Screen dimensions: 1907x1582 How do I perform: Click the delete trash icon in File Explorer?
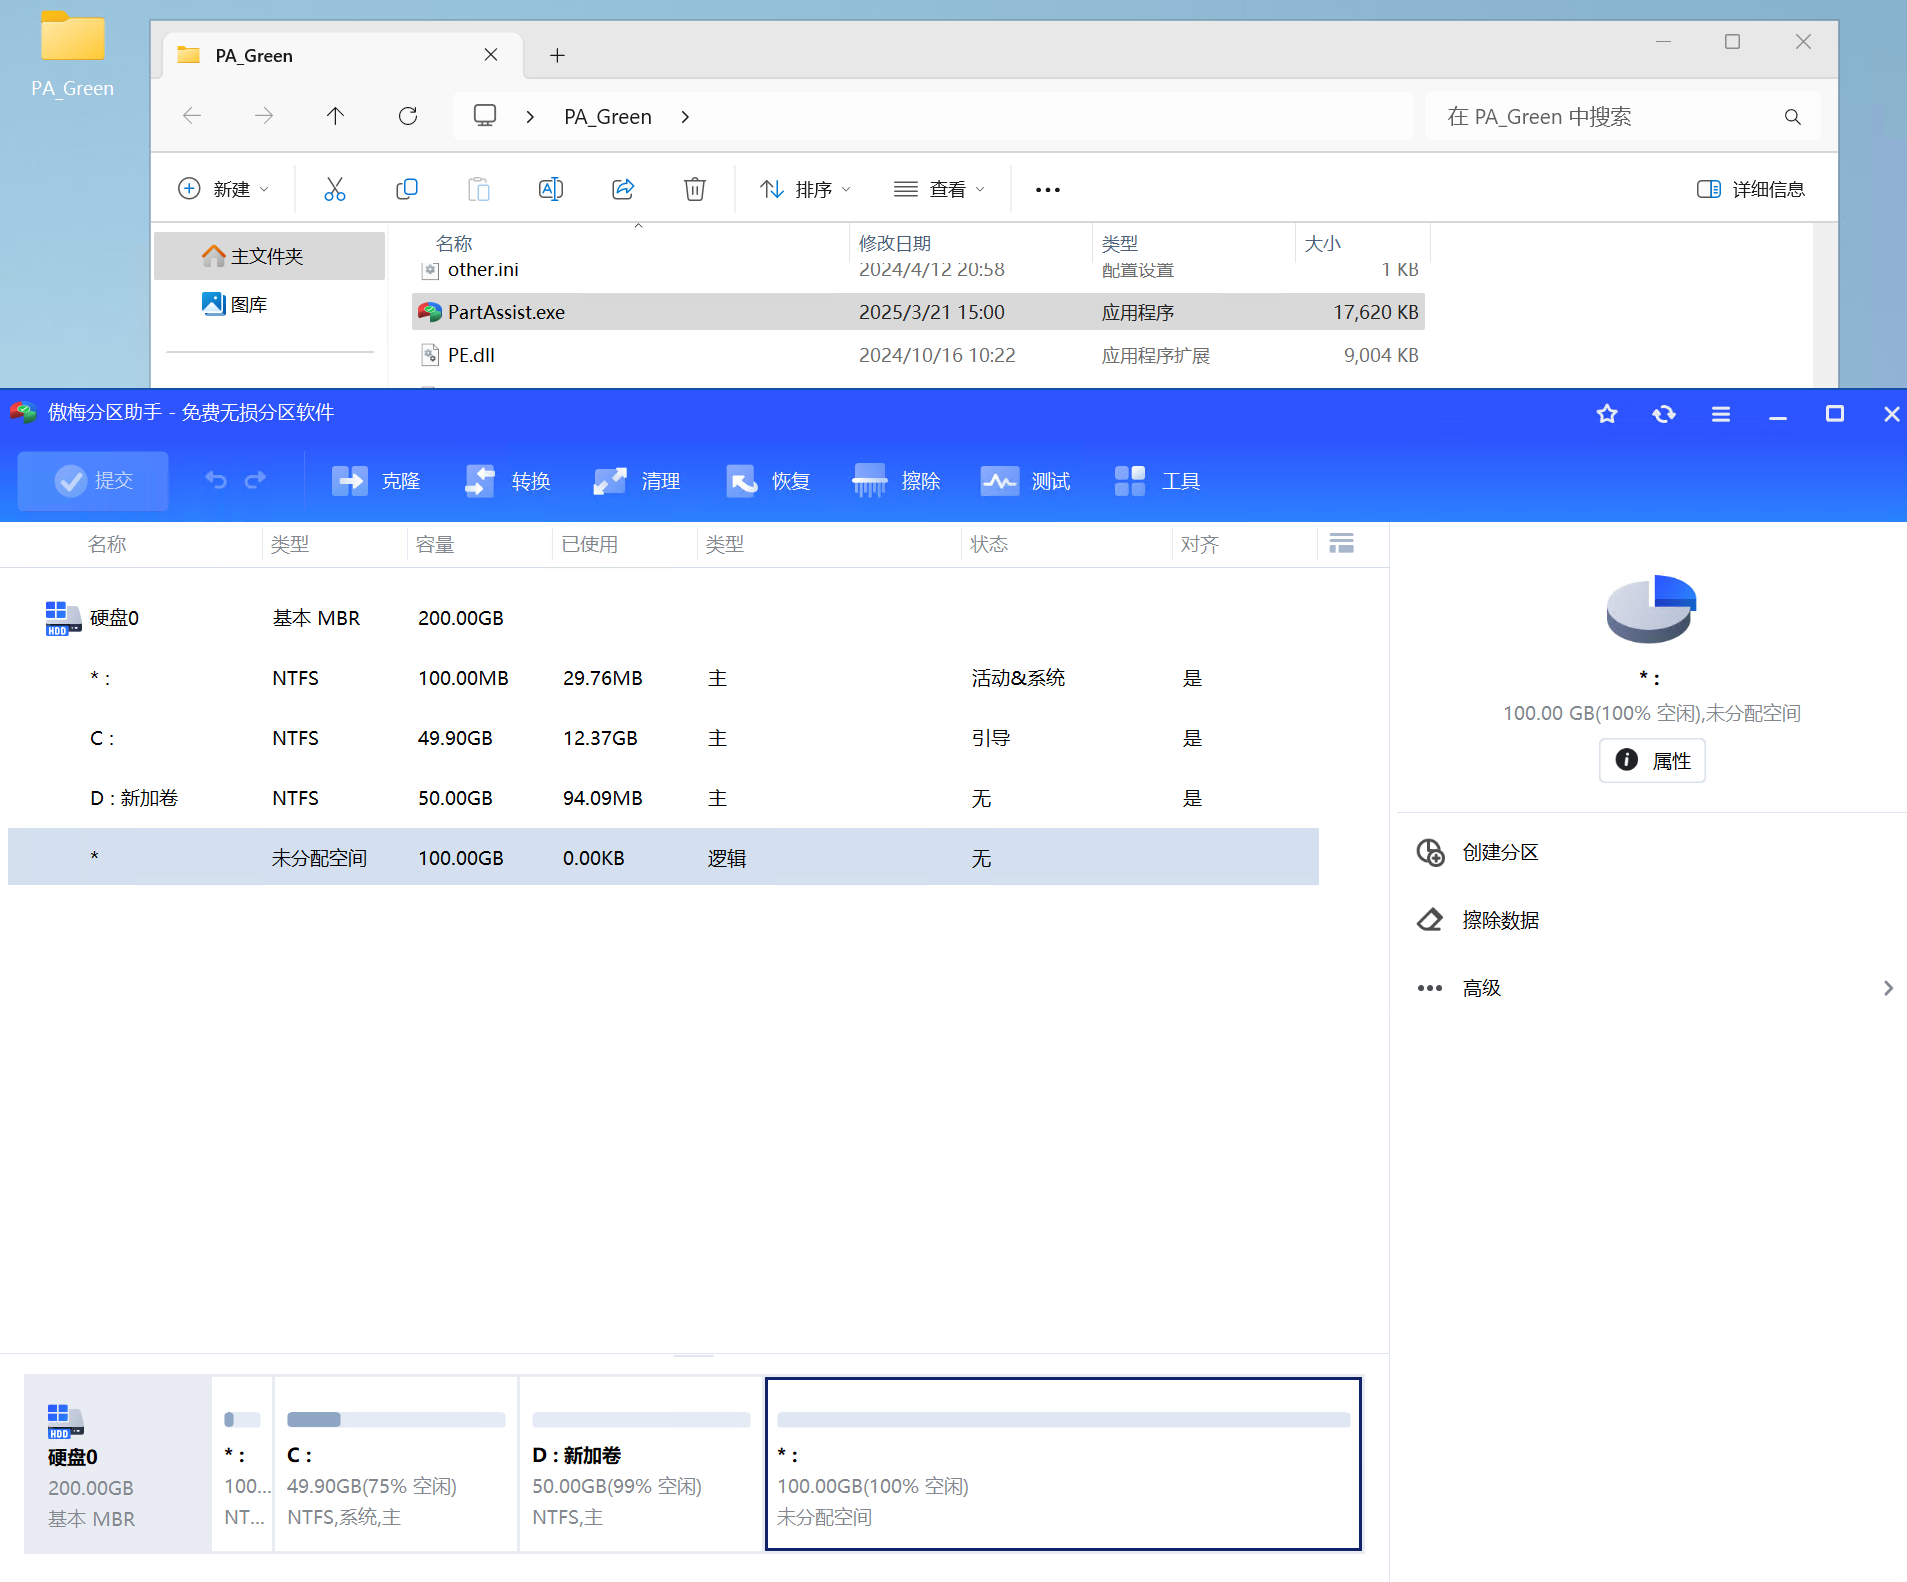[695, 189]
